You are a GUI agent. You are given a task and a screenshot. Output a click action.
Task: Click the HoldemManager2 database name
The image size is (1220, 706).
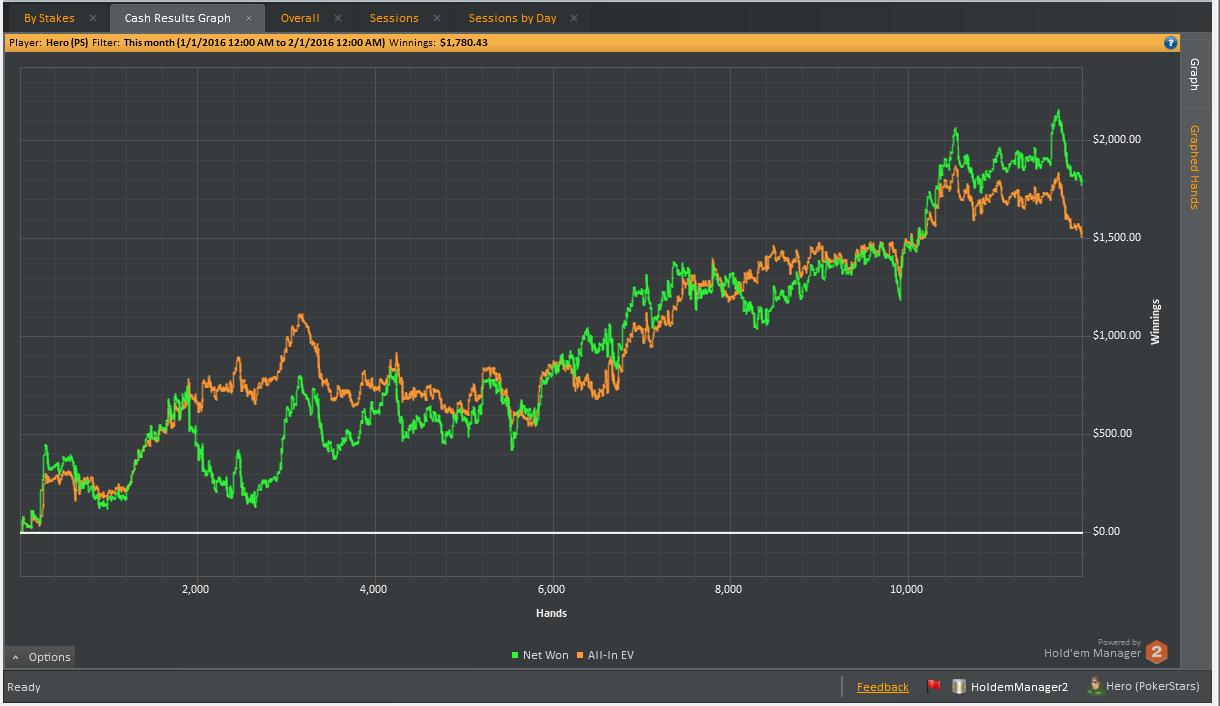pyautogui.click(x=1020, y=687)
